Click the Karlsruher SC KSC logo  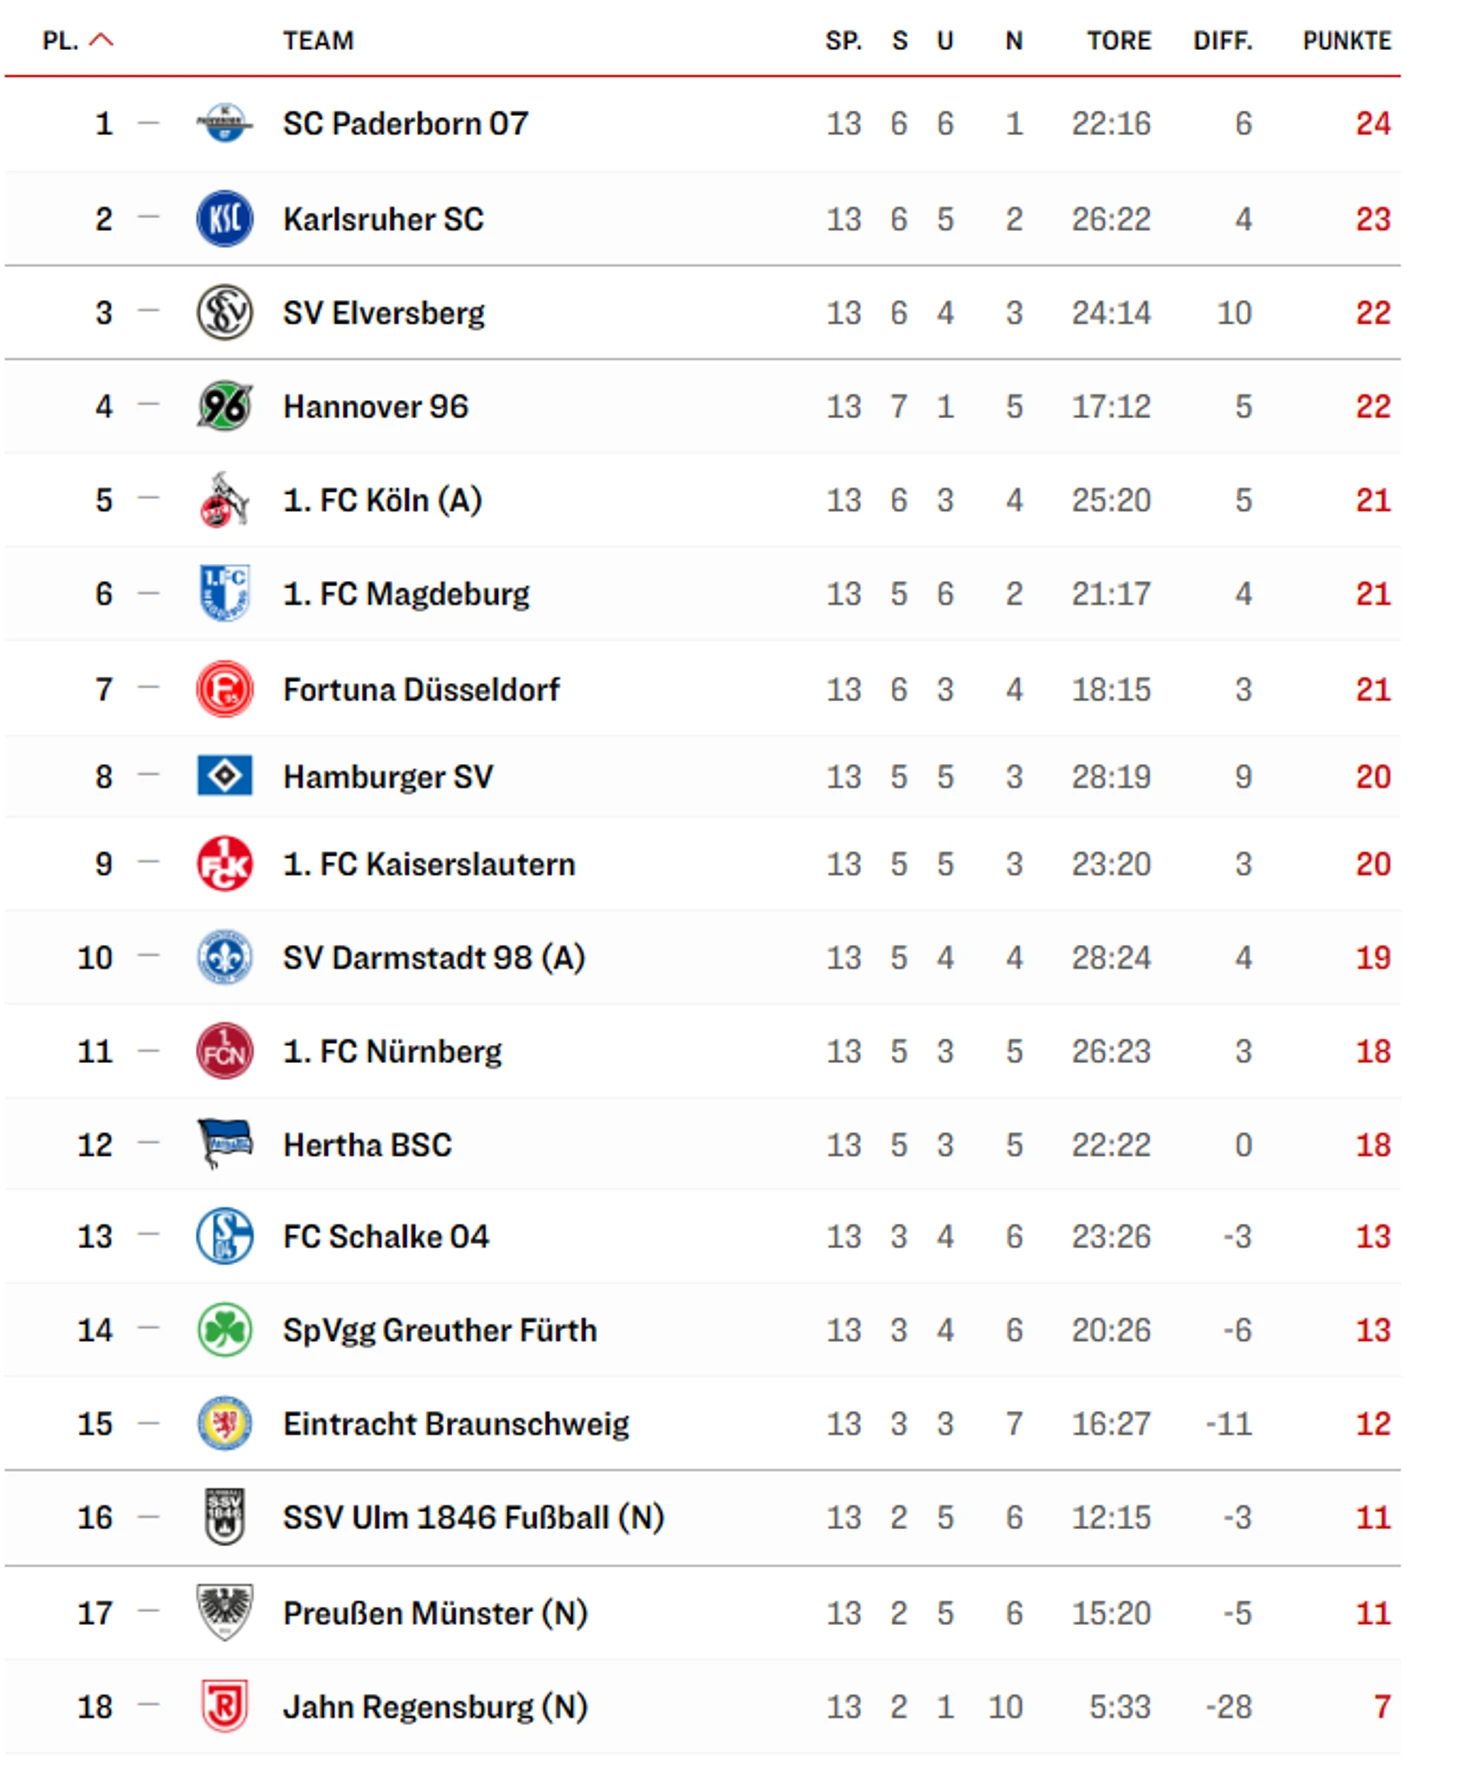(224, 219)
